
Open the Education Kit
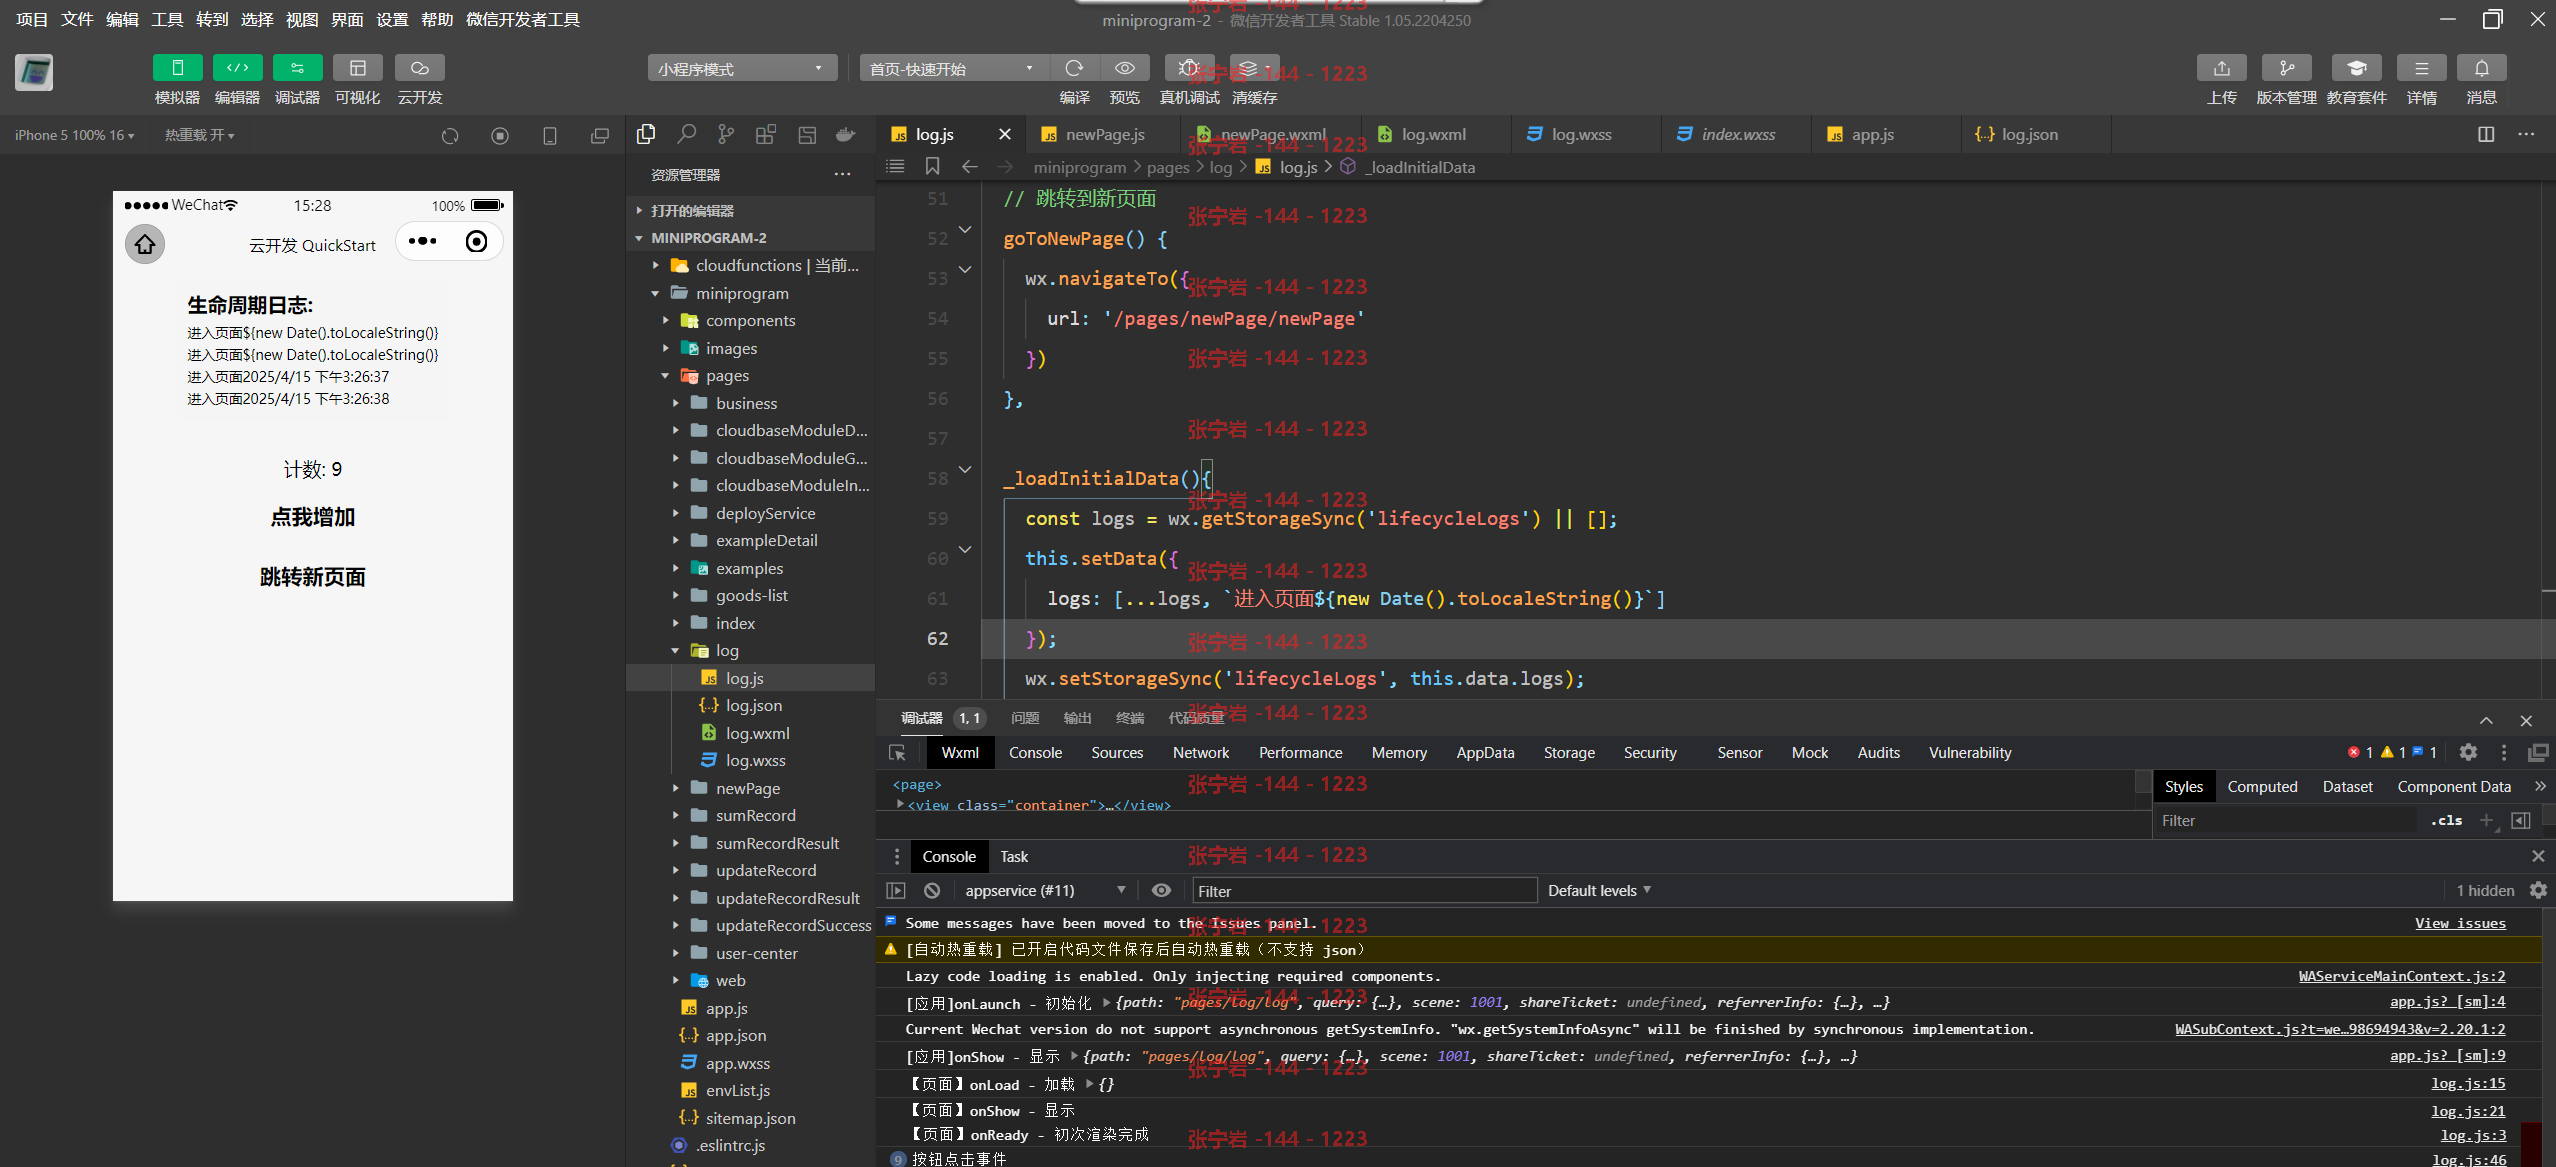click(2356, 68)
